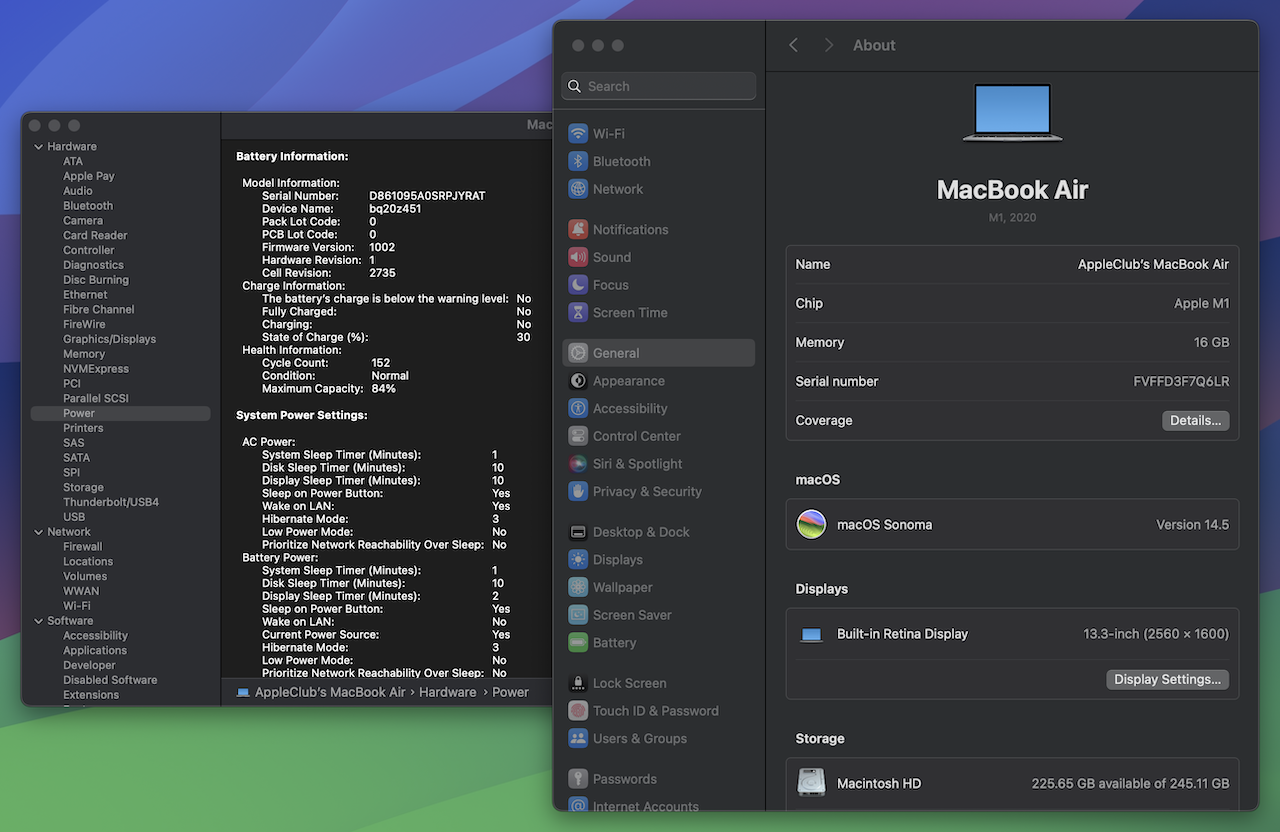
Task: Open the Privacy & Security hand icon
Action: (578, 491)
